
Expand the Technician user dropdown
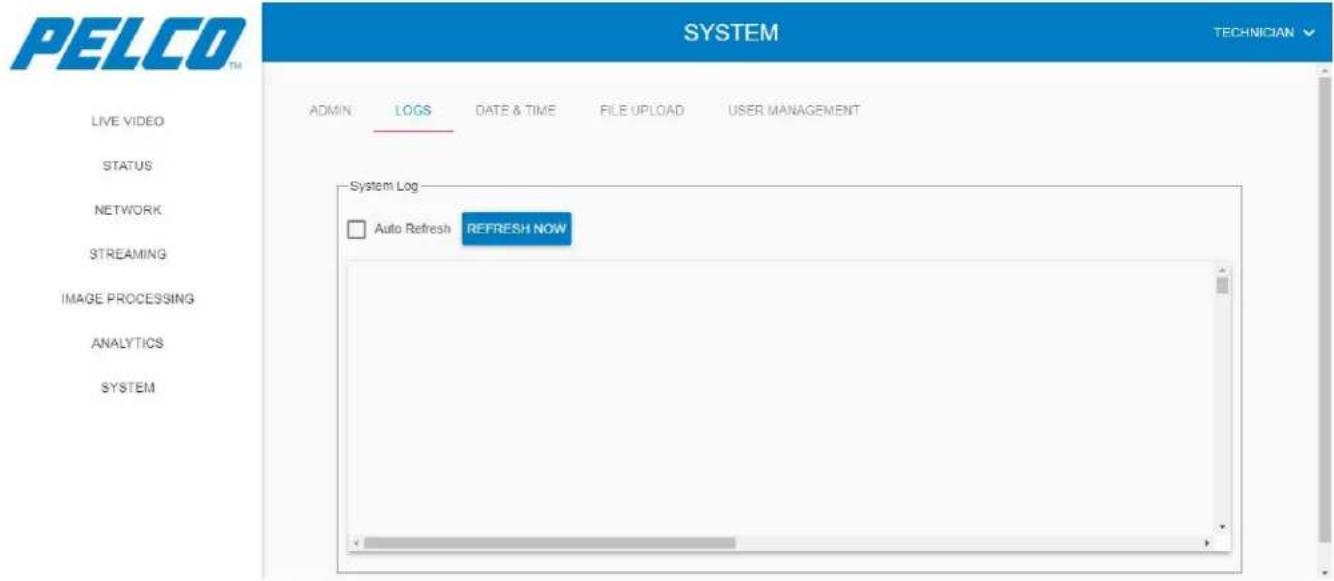(1264, 33)
